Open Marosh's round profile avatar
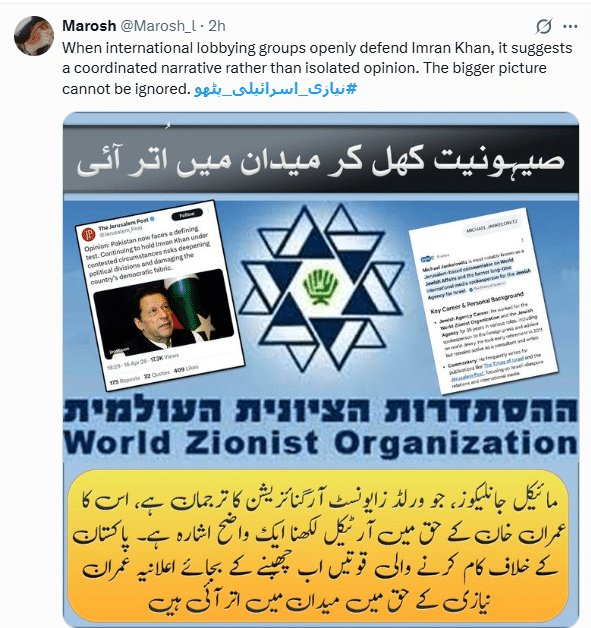 [34, 36]
